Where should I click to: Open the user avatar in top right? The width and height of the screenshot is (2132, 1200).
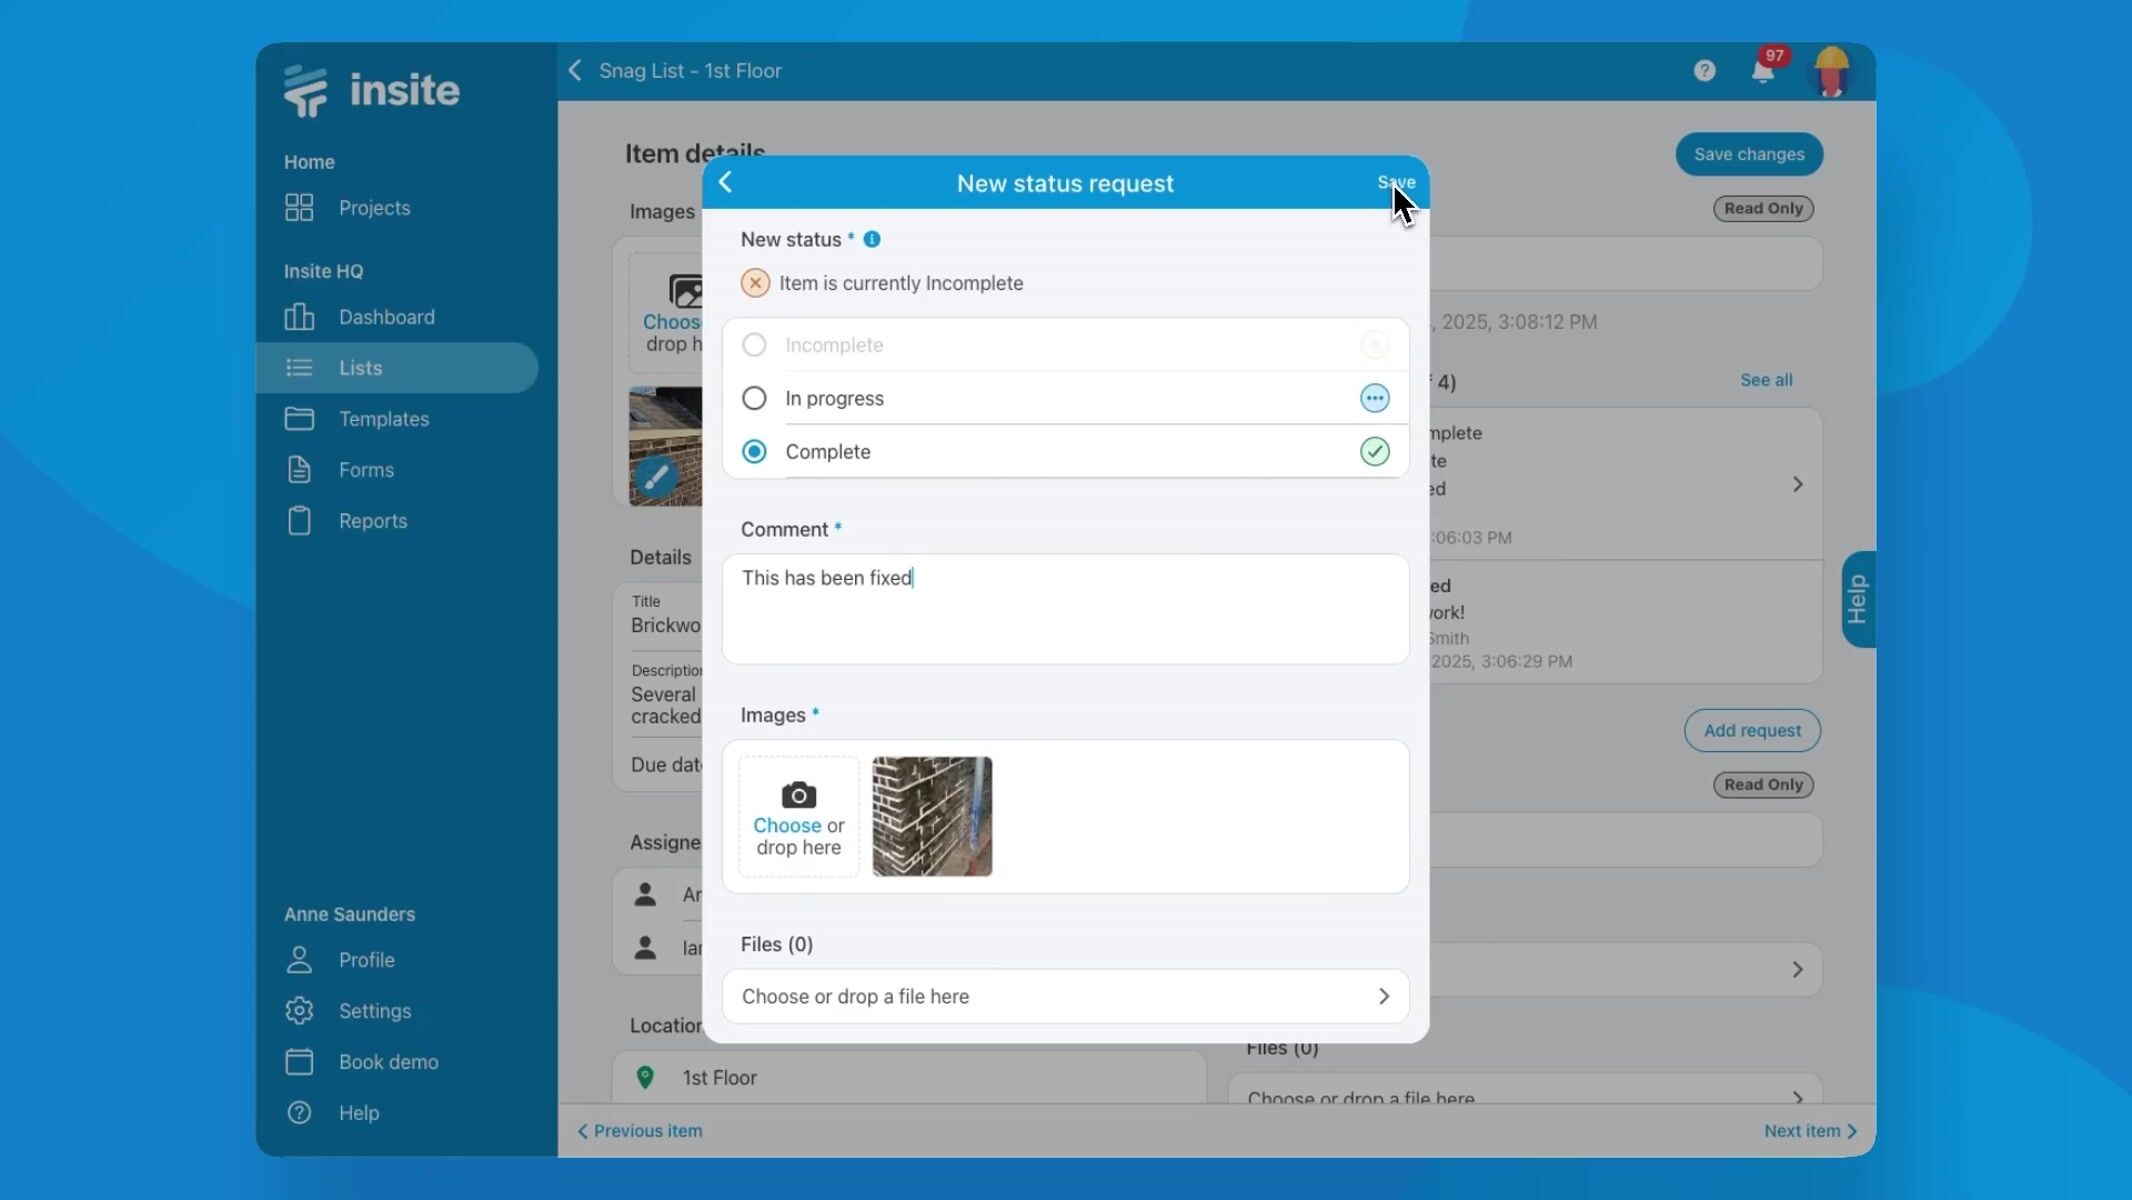coord(1831,71)
